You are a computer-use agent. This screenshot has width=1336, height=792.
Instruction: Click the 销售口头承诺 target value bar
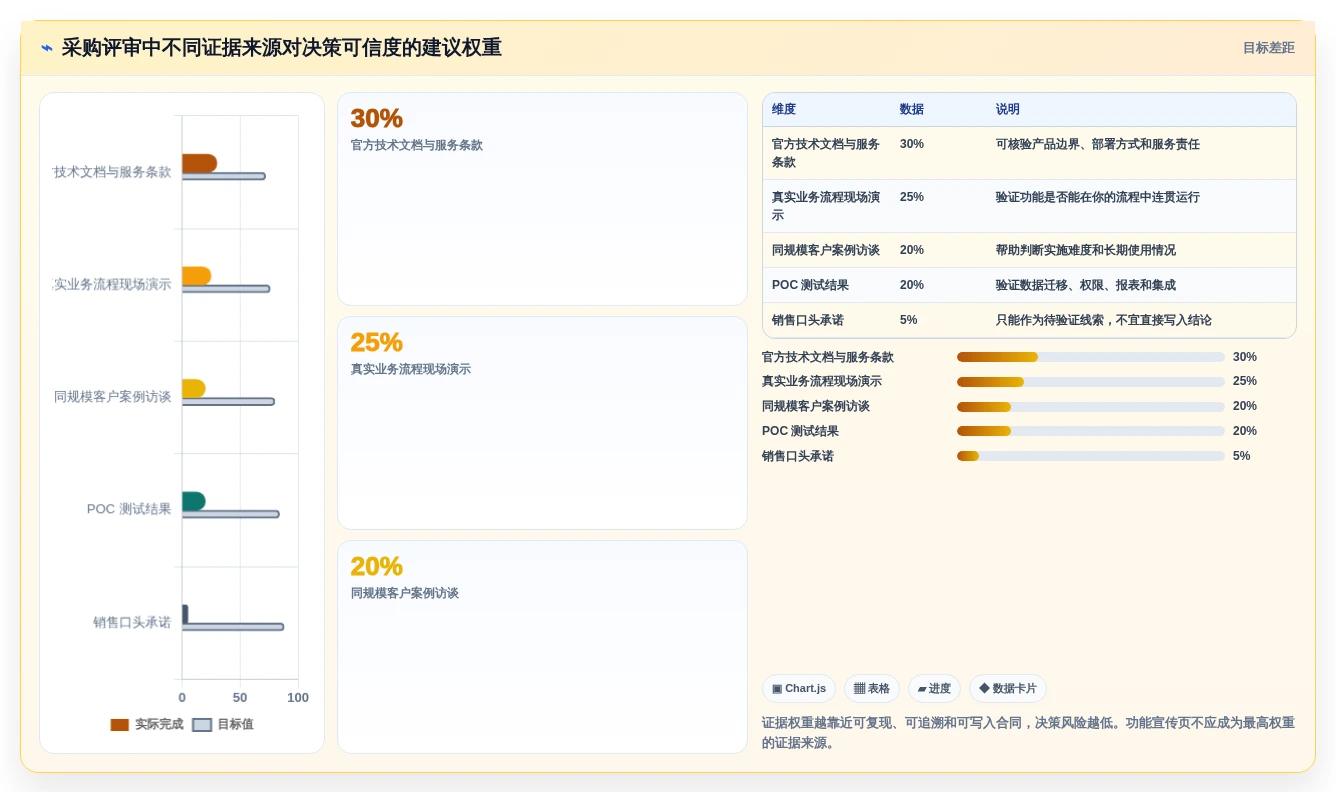pyautogui.click(x=233, y=627)
